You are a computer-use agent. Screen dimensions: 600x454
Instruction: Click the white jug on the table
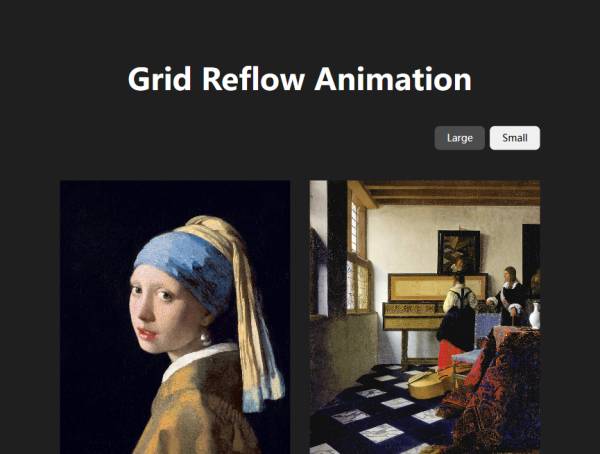(535, 315)
